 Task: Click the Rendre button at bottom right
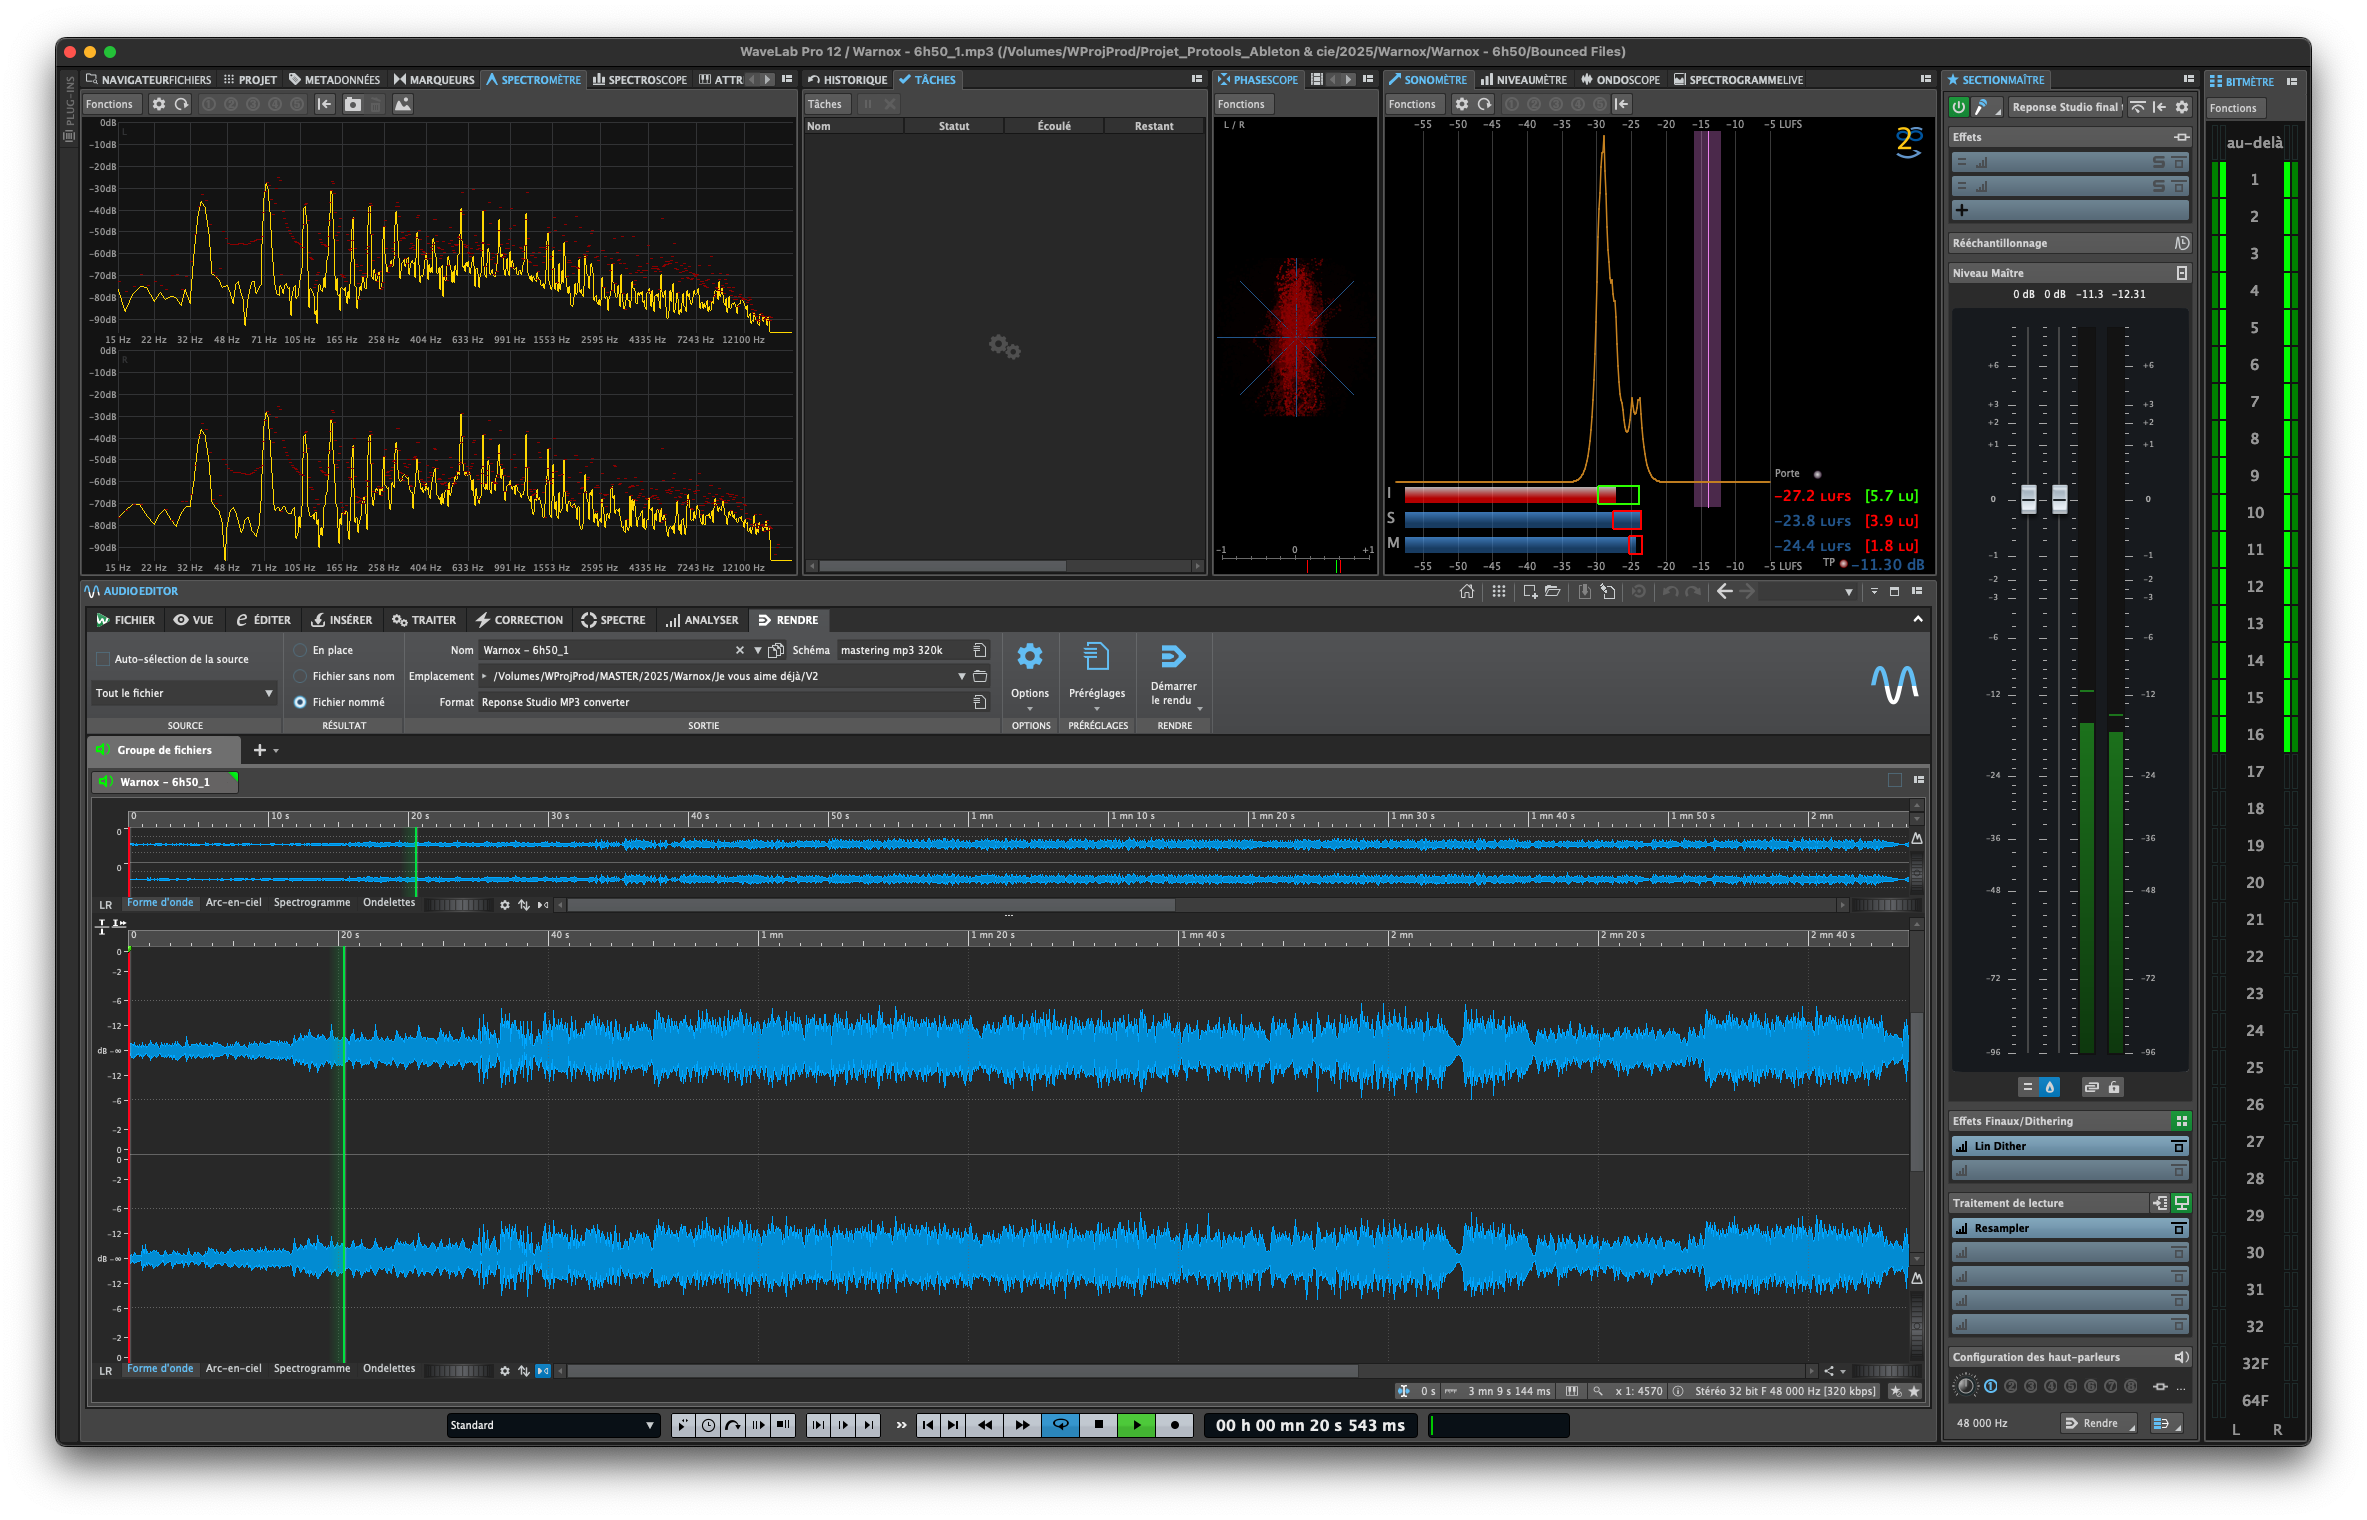click(2097, 1422)
